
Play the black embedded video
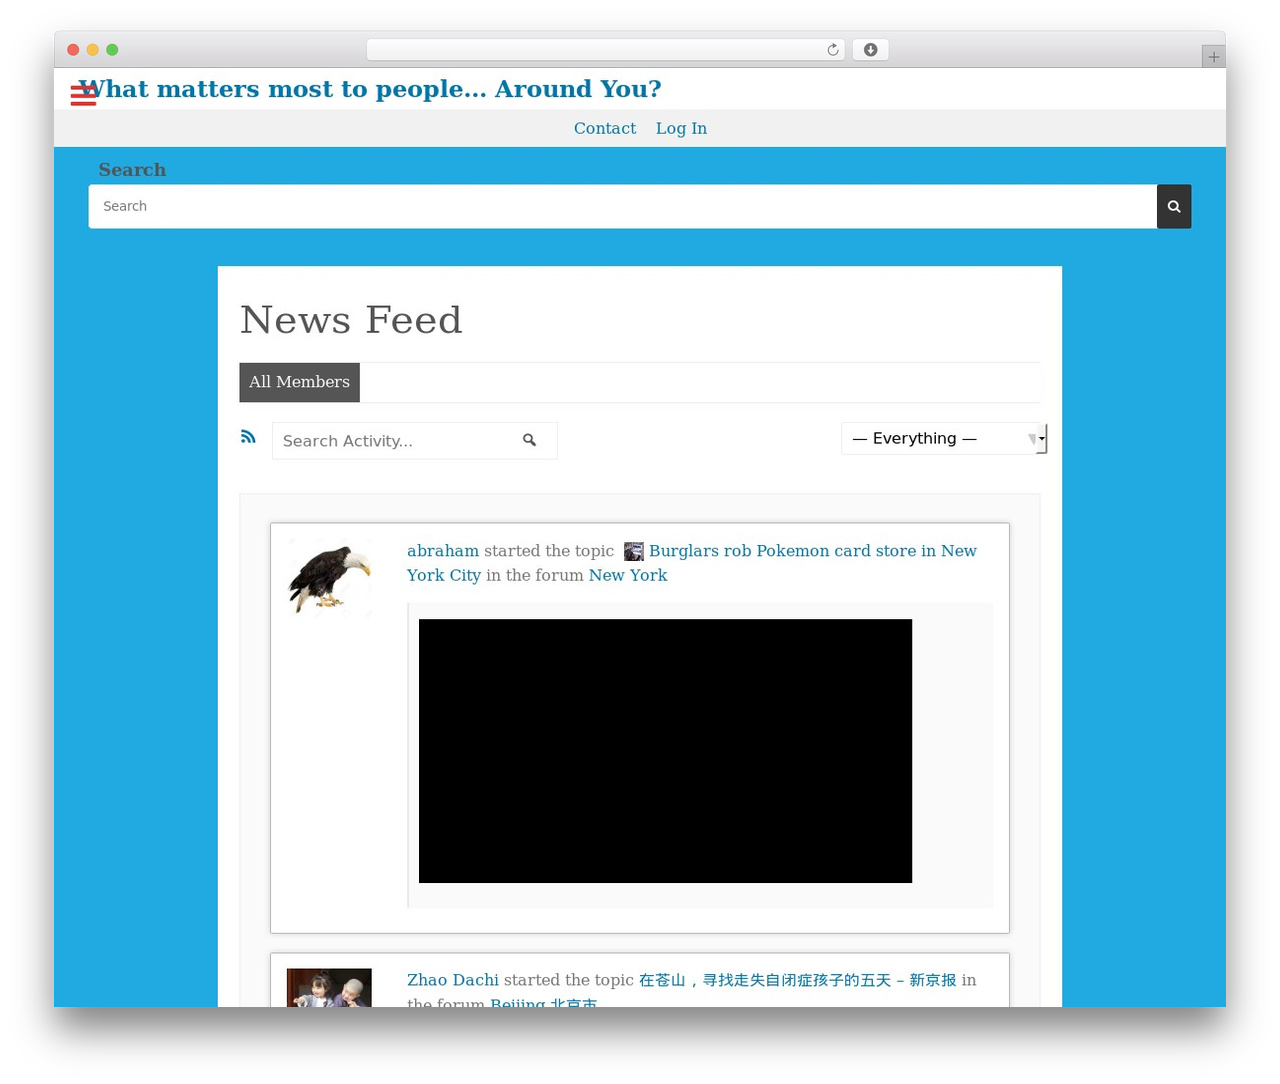pos(665,751)
